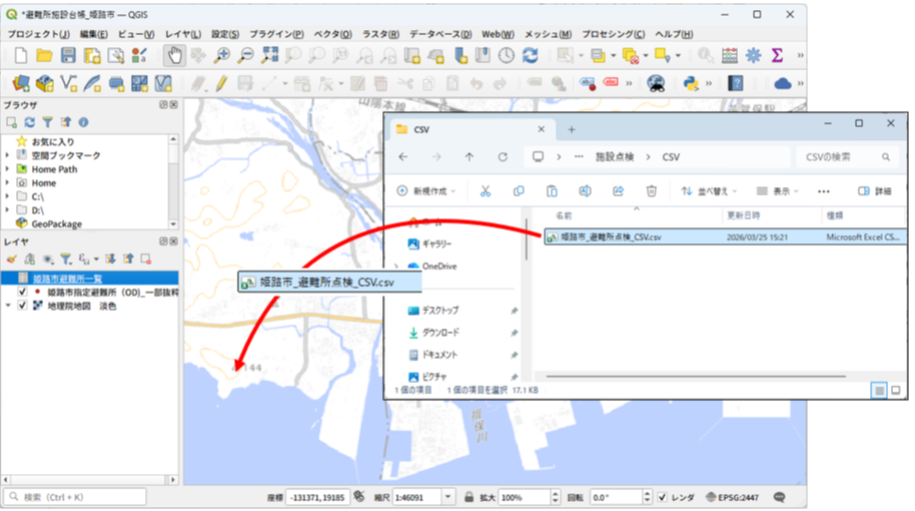This screenshot has width=915, height=511.
Task: Click Refresh icon in Browser panel
Action: (x=30, y=122)
